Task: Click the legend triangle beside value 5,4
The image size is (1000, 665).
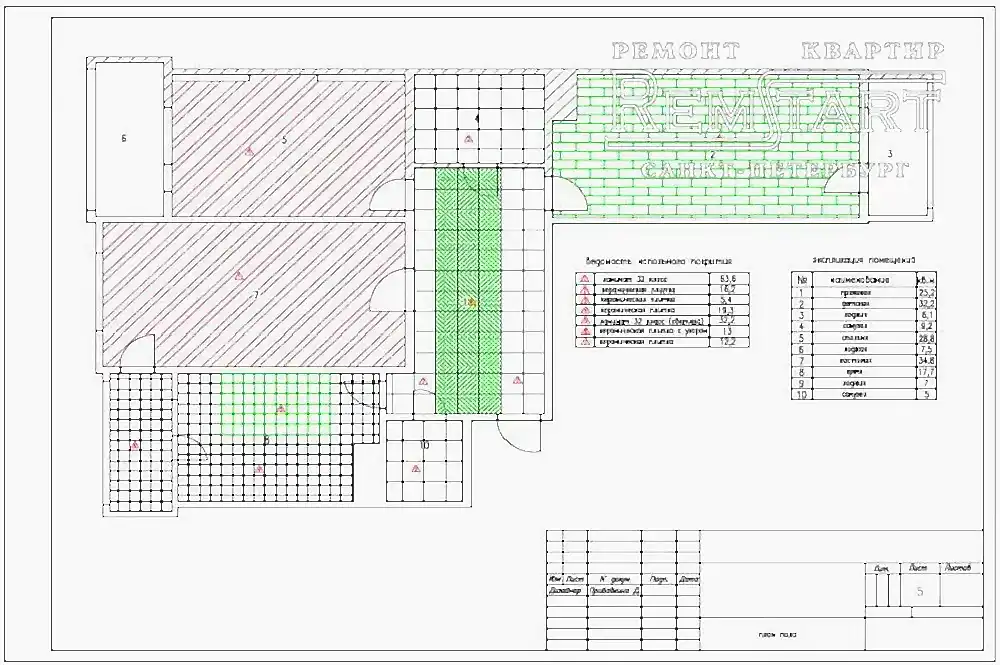Action: click(583, 300)
